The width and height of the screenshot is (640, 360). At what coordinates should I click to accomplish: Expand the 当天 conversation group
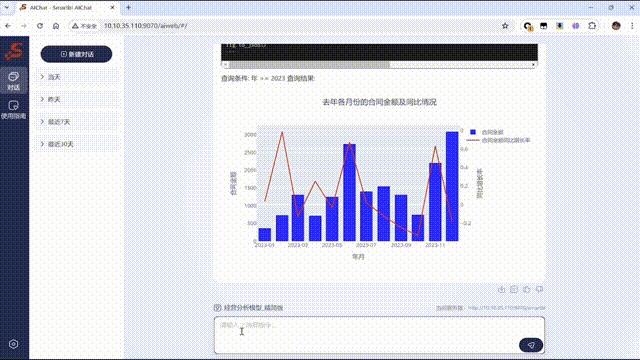click(x=77, y=77)
